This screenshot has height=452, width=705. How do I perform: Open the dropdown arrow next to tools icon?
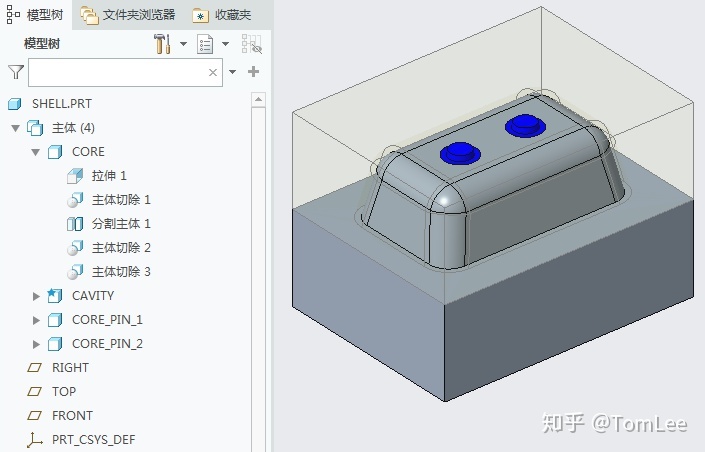click(184, 44)
